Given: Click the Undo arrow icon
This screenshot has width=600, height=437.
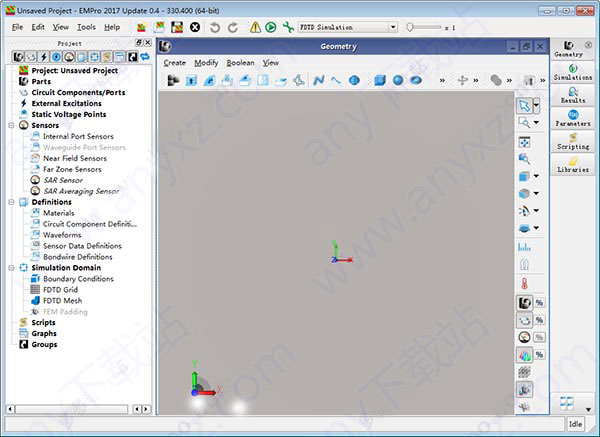Looking at the screenshot, I should [215, 27].
